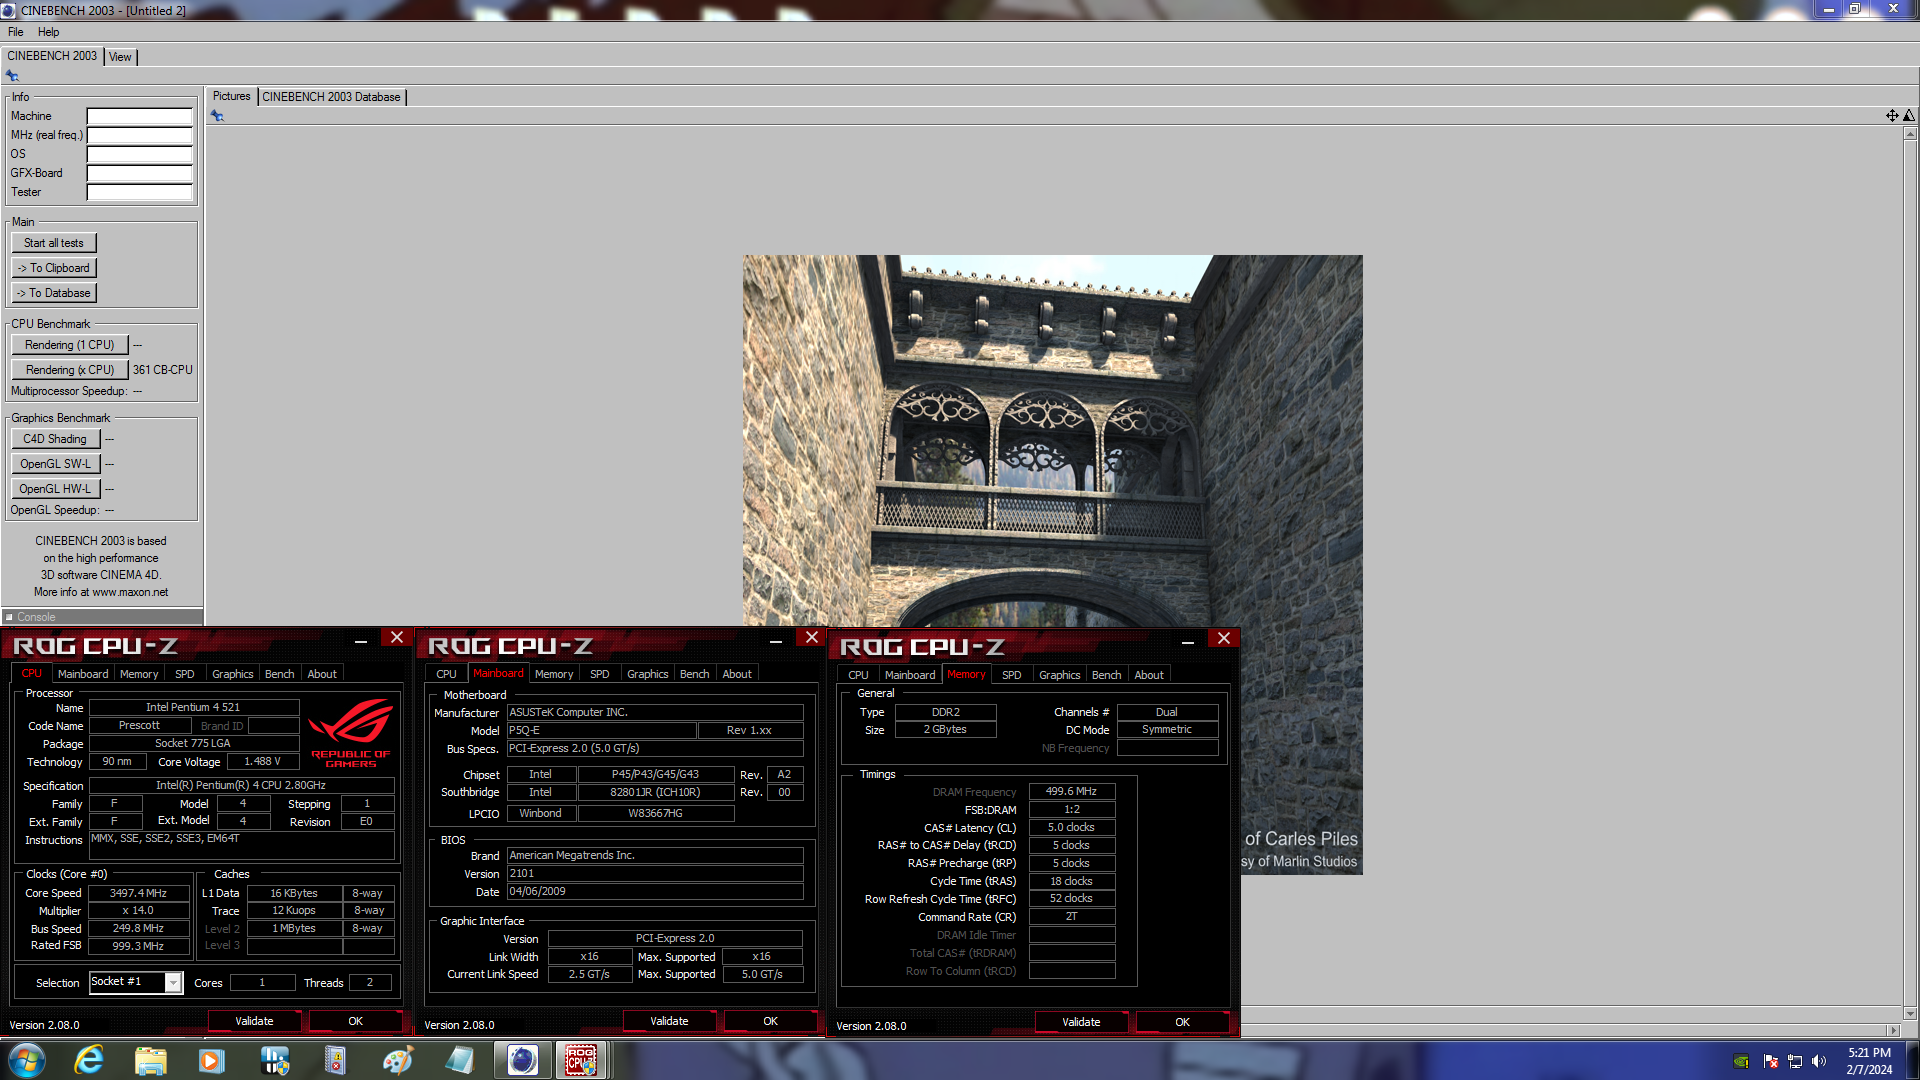The image size is (1920, 1080).
Task: Click the pin icon under CINEBENCH 2003 tab
Action: click(x=12, y=76)
